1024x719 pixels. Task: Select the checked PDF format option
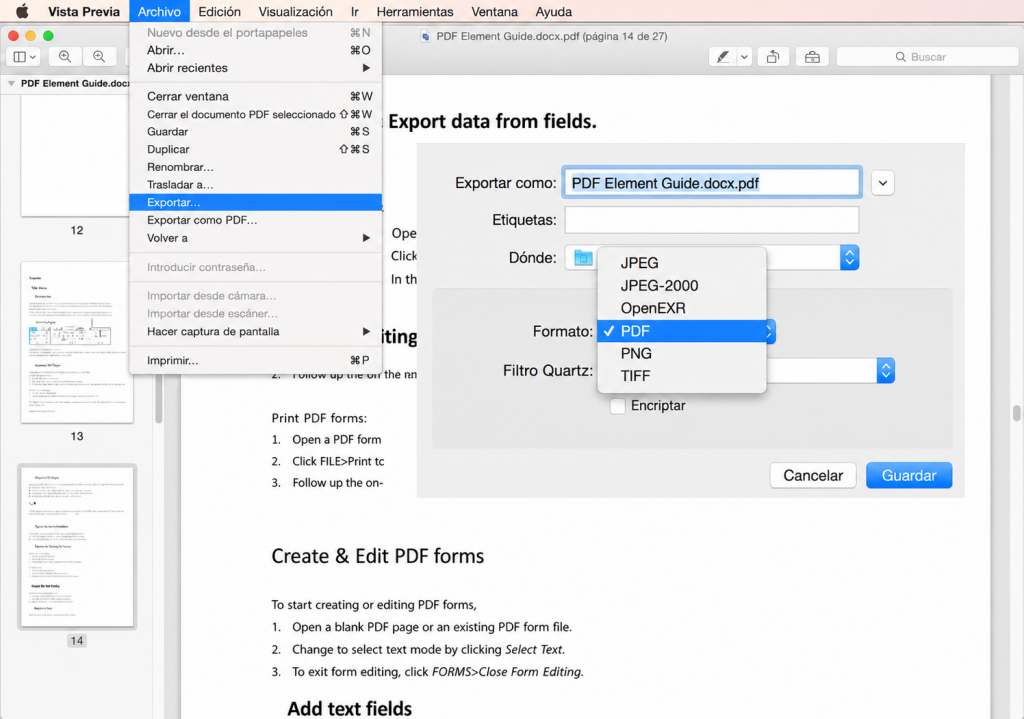pos(681,331)
